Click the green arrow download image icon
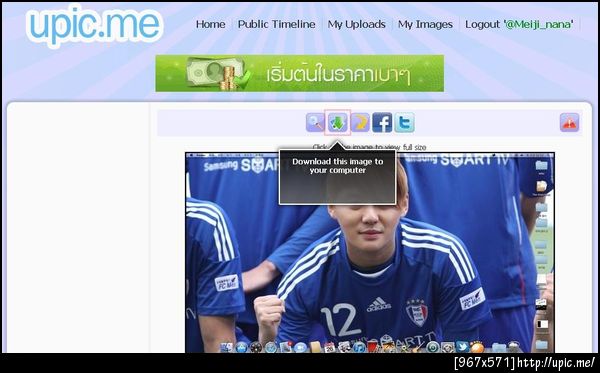 pos(338,123)
